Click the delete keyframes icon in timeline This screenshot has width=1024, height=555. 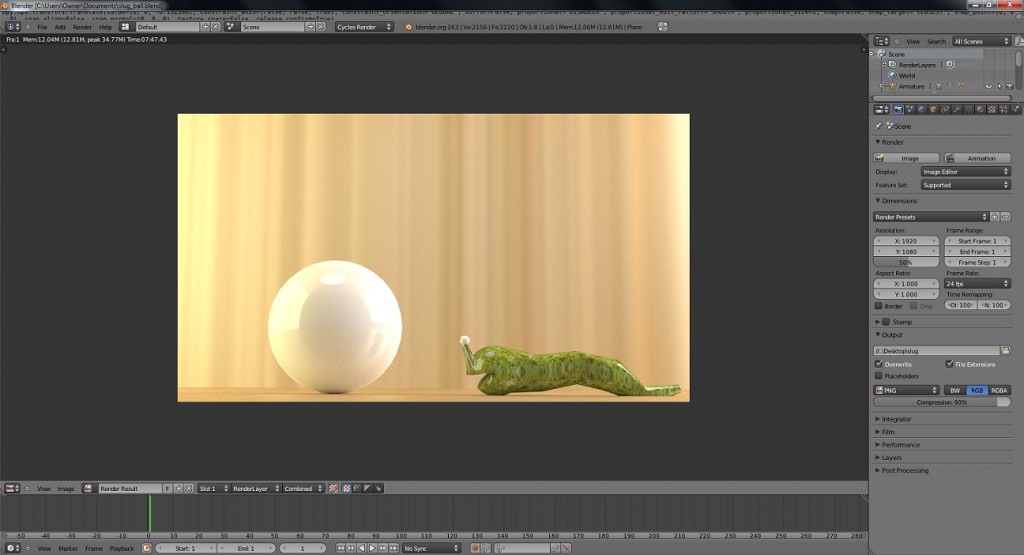[x=566, y=548]
